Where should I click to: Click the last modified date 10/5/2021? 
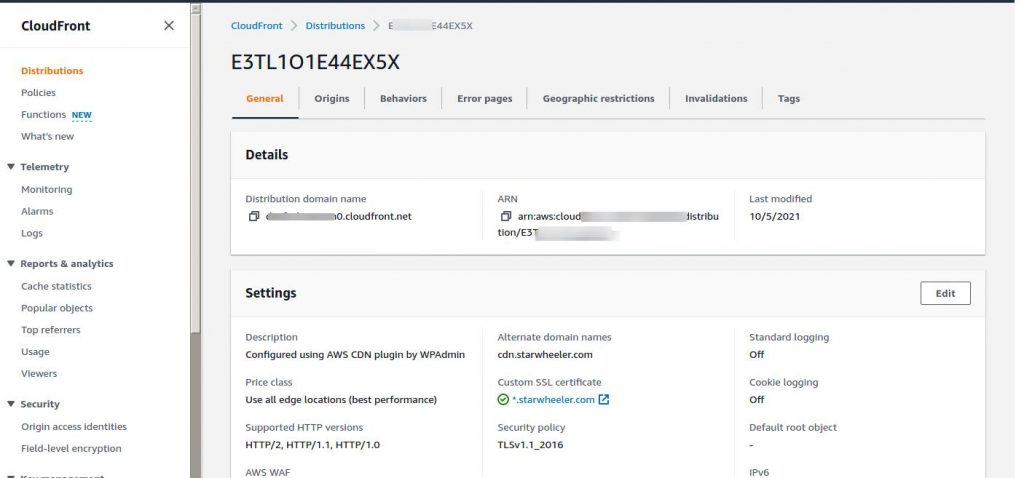click(775, 216)
